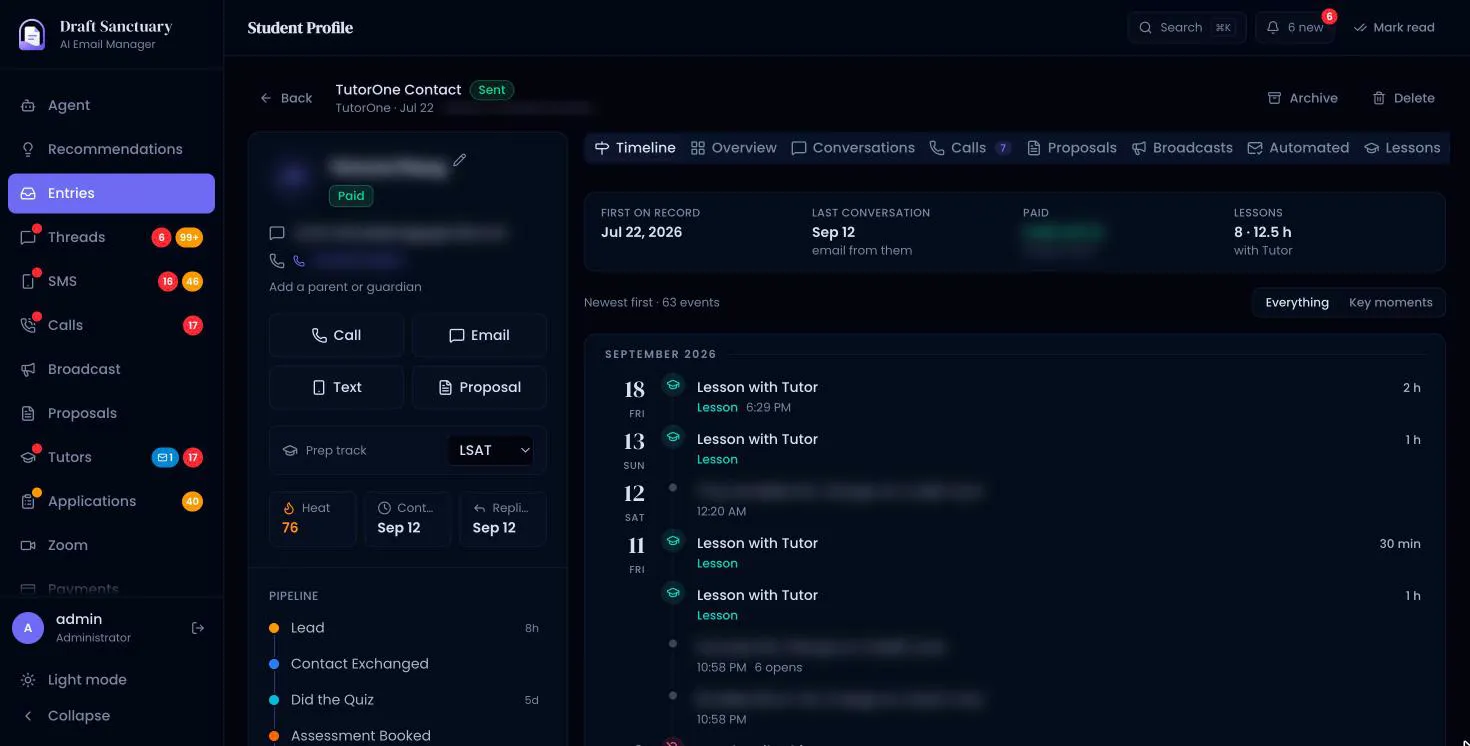The image size is (1470, 746).
Task: Click the logout icon beside admin
Action: coord(198,628)
